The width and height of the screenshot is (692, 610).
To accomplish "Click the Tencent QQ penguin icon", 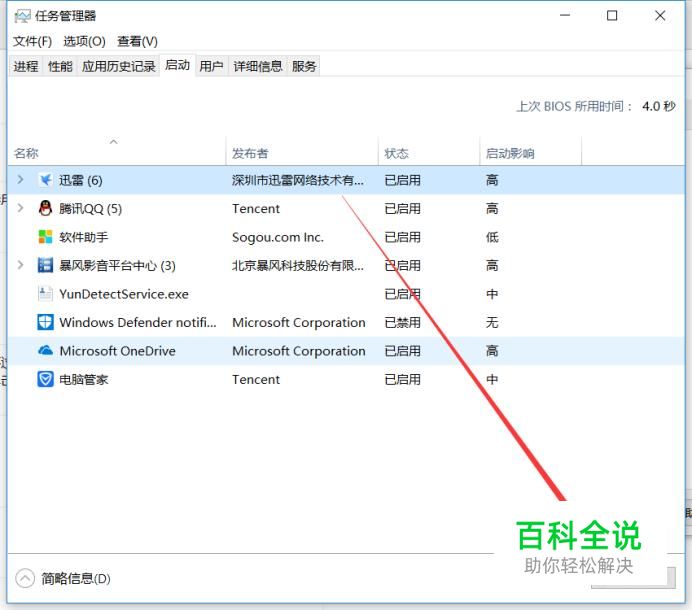I will [45, 208].
